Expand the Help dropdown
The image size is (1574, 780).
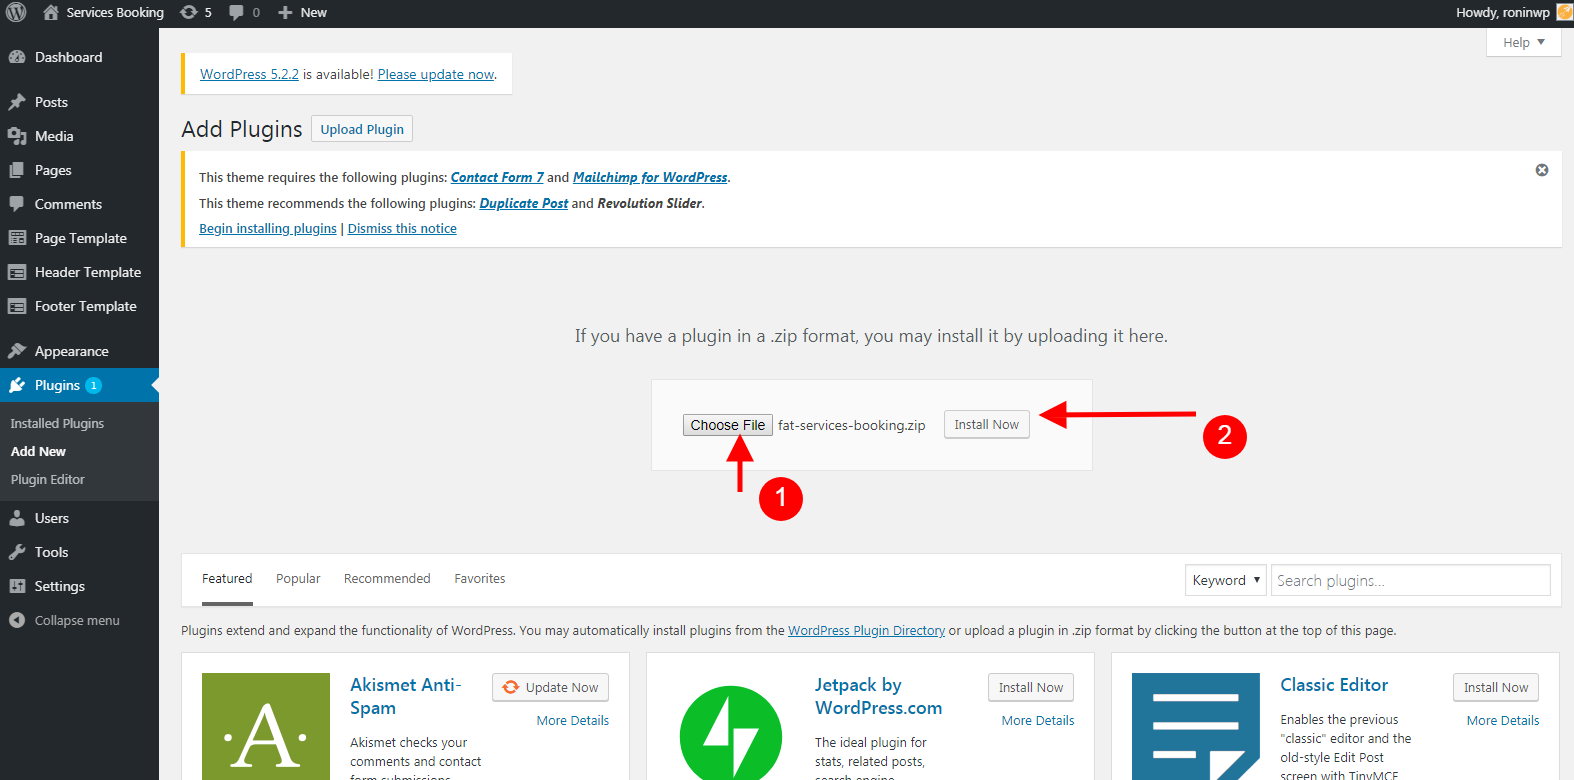(1523, 42)
